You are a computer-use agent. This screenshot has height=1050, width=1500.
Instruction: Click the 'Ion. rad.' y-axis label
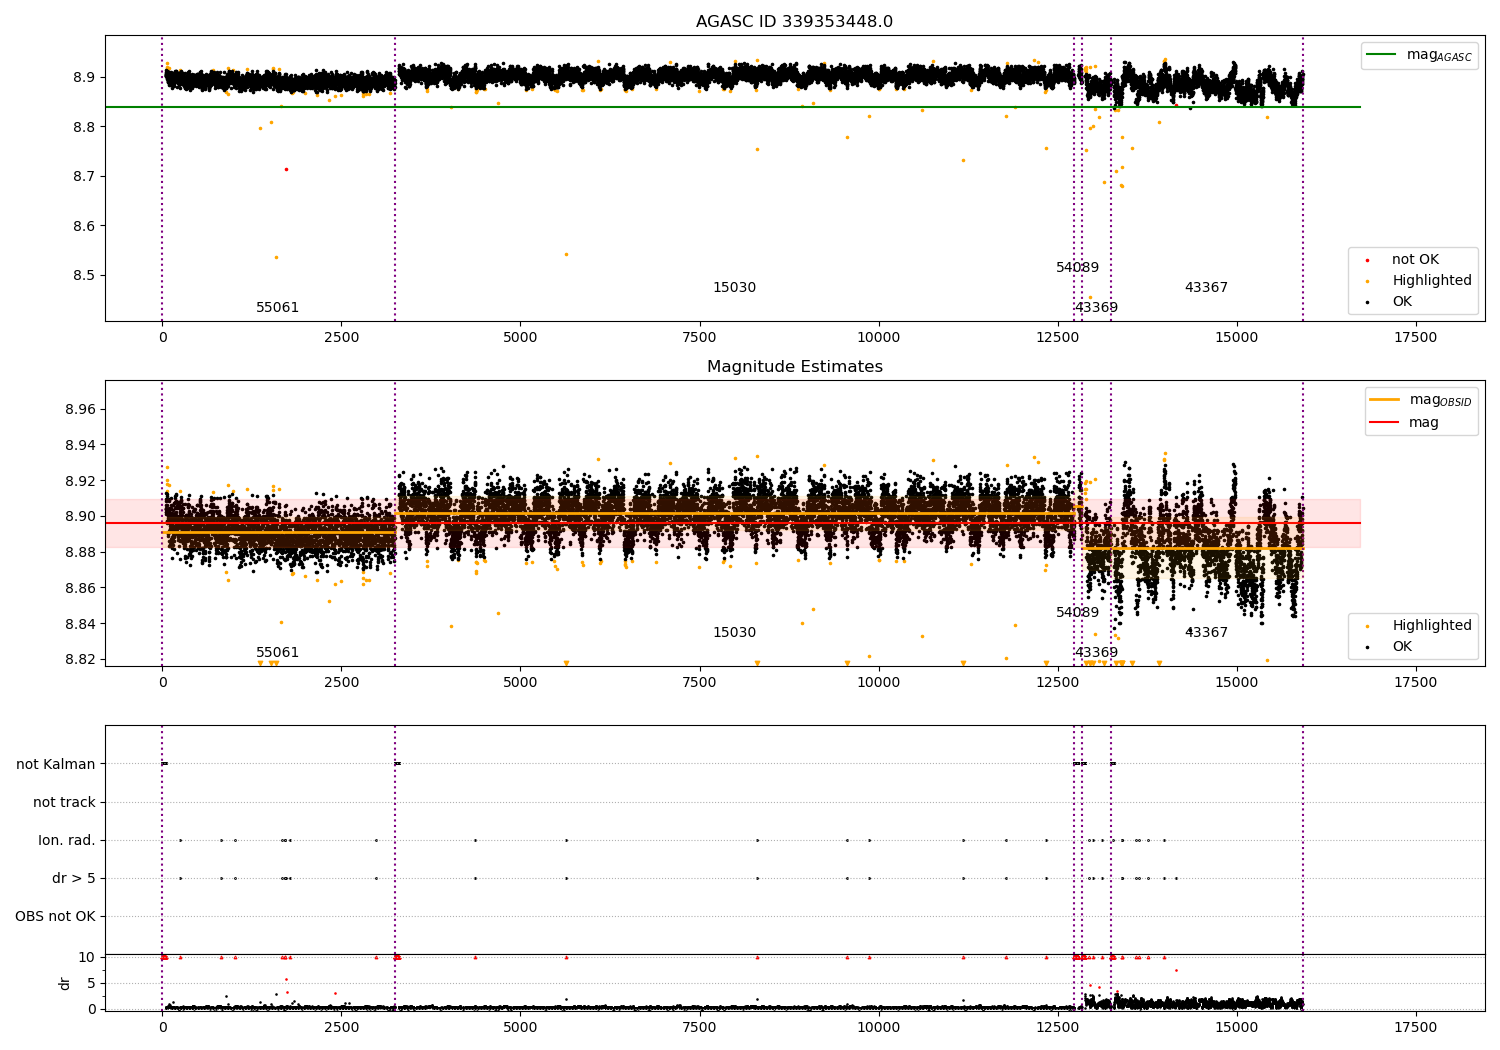tap(67, 841)
